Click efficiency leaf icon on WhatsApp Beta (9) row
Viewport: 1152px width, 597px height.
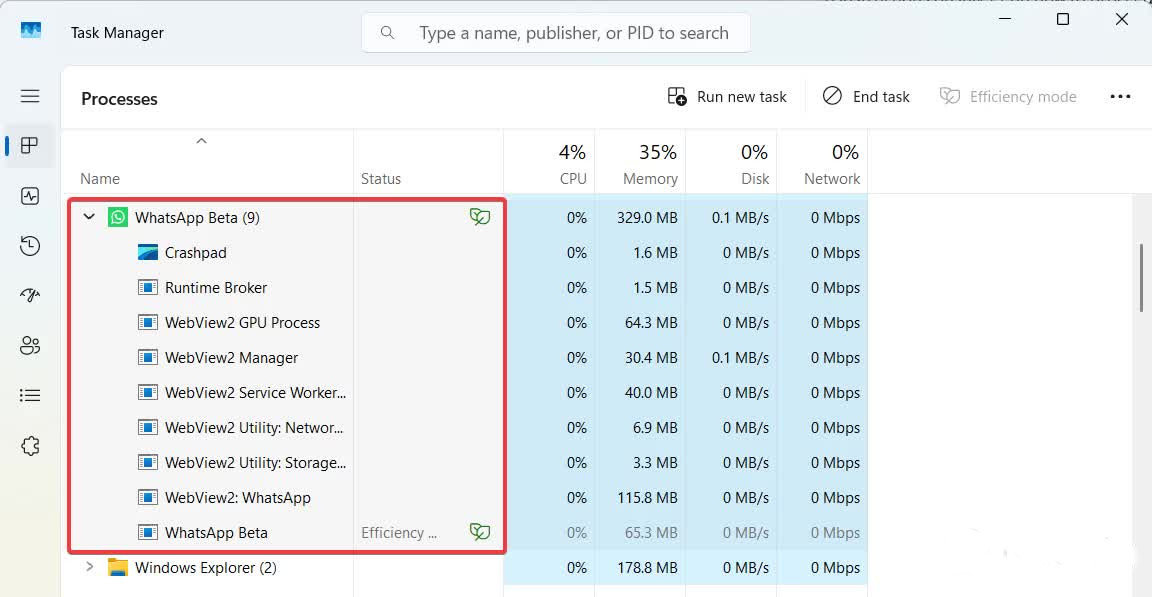[x=480, y=217]
